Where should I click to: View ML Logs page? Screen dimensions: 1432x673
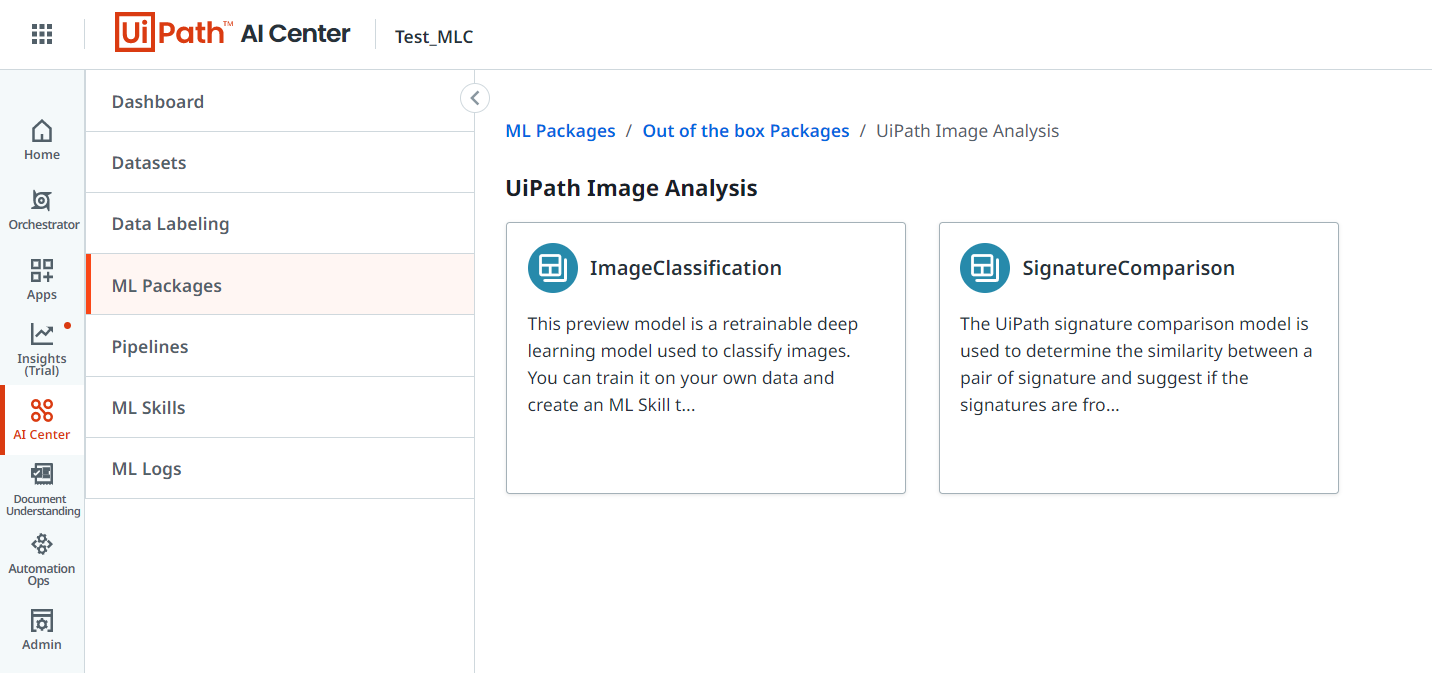tap(147, 469)
